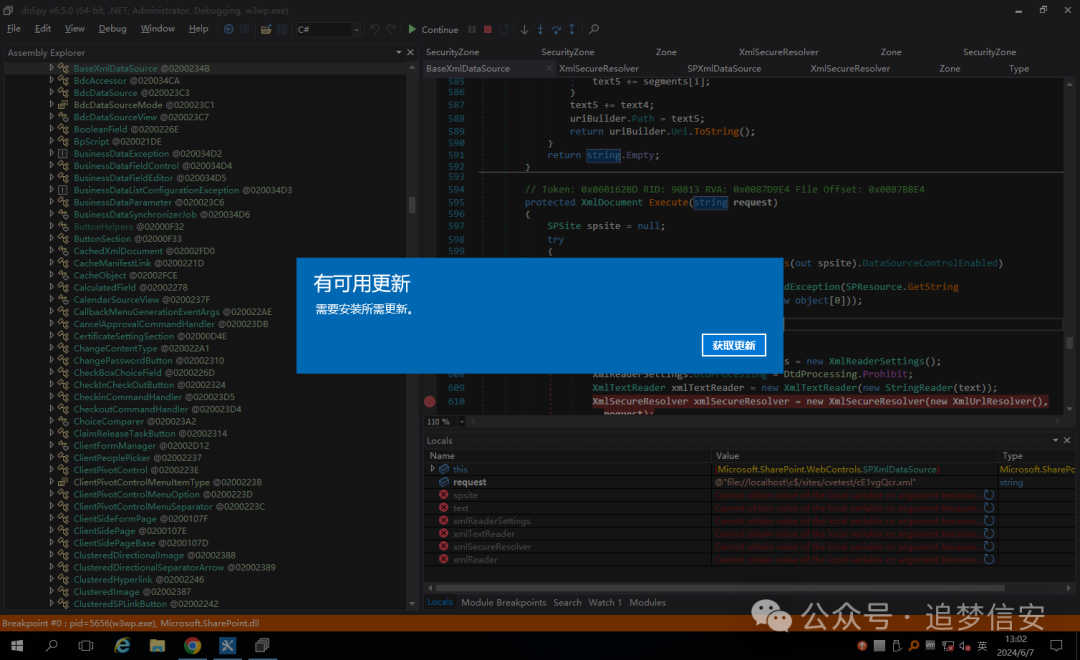Refresh the text variable value
1080x660 pixels.
click(x=989, y=508)
